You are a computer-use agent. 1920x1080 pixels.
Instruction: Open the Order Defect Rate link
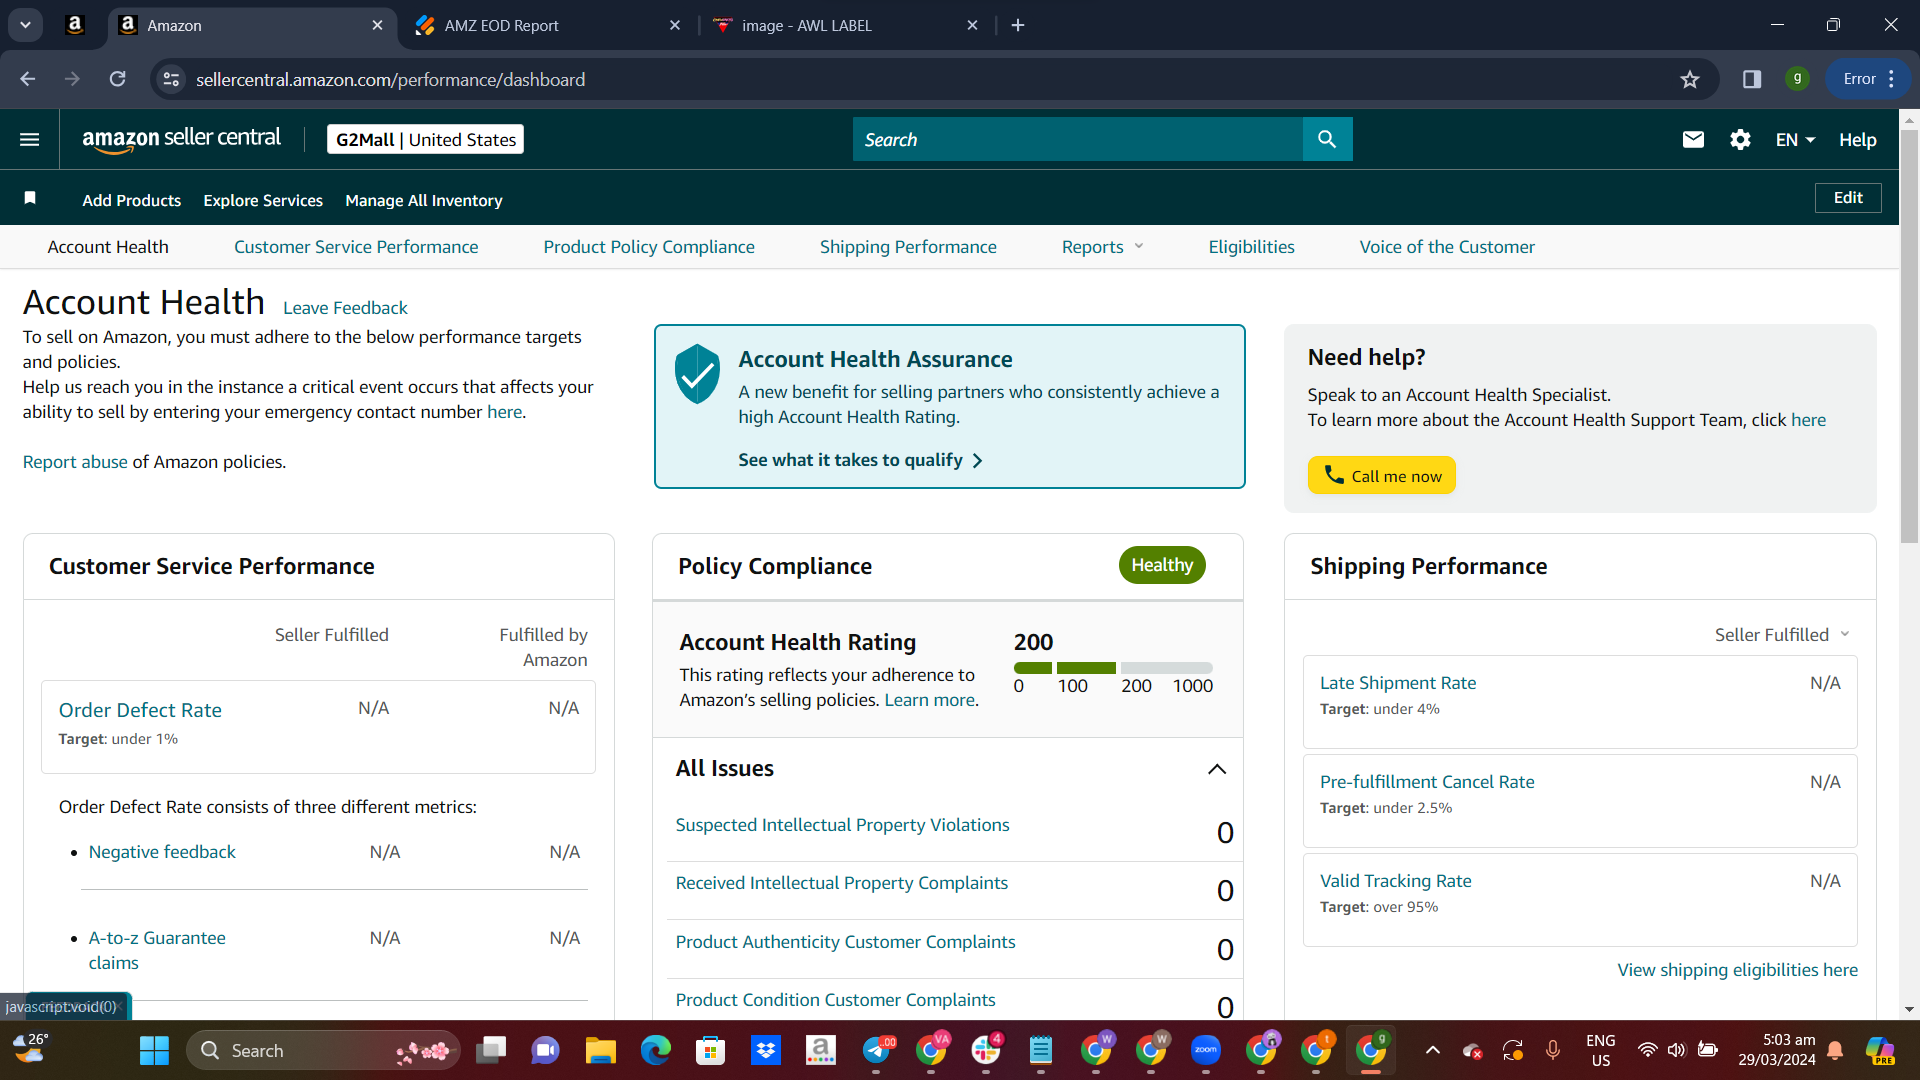tap(140, 710)
